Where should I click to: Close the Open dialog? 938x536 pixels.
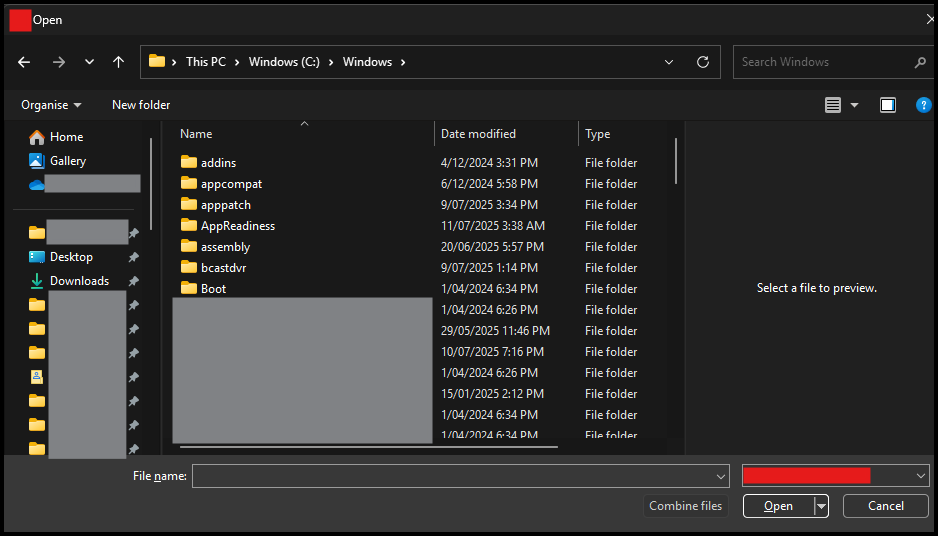tap(930, 20)
